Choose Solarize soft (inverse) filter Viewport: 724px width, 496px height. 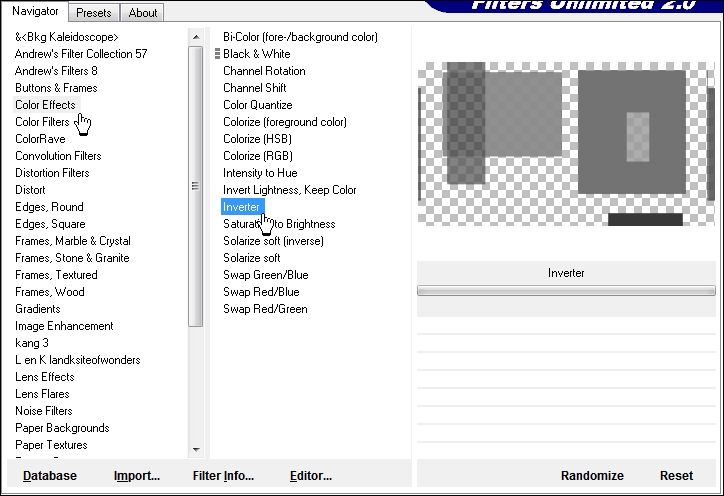(273, 242)
